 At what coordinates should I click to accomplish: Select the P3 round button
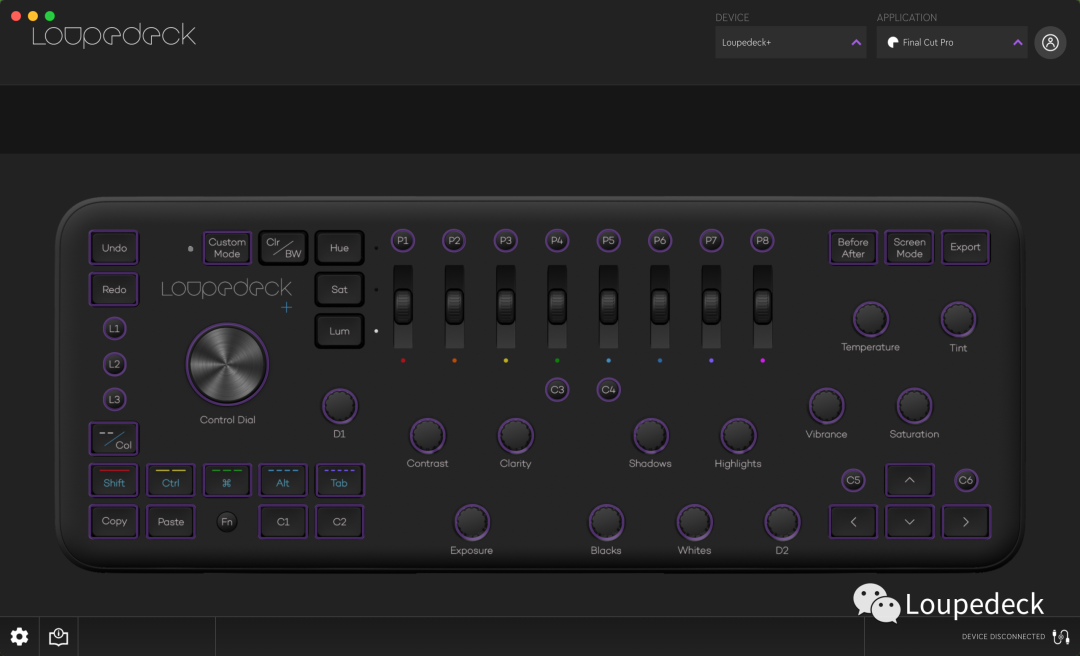click(506, 240)
